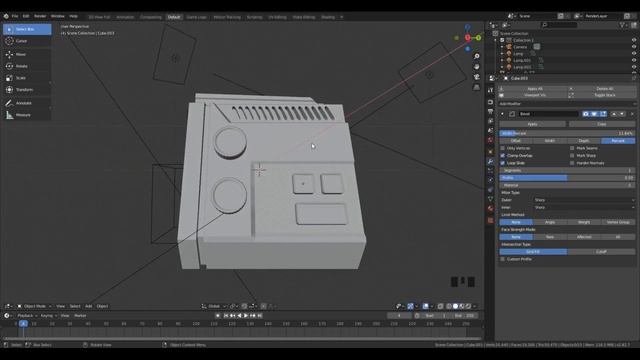
Task: Select the Cursor tool
Action: 27,41
